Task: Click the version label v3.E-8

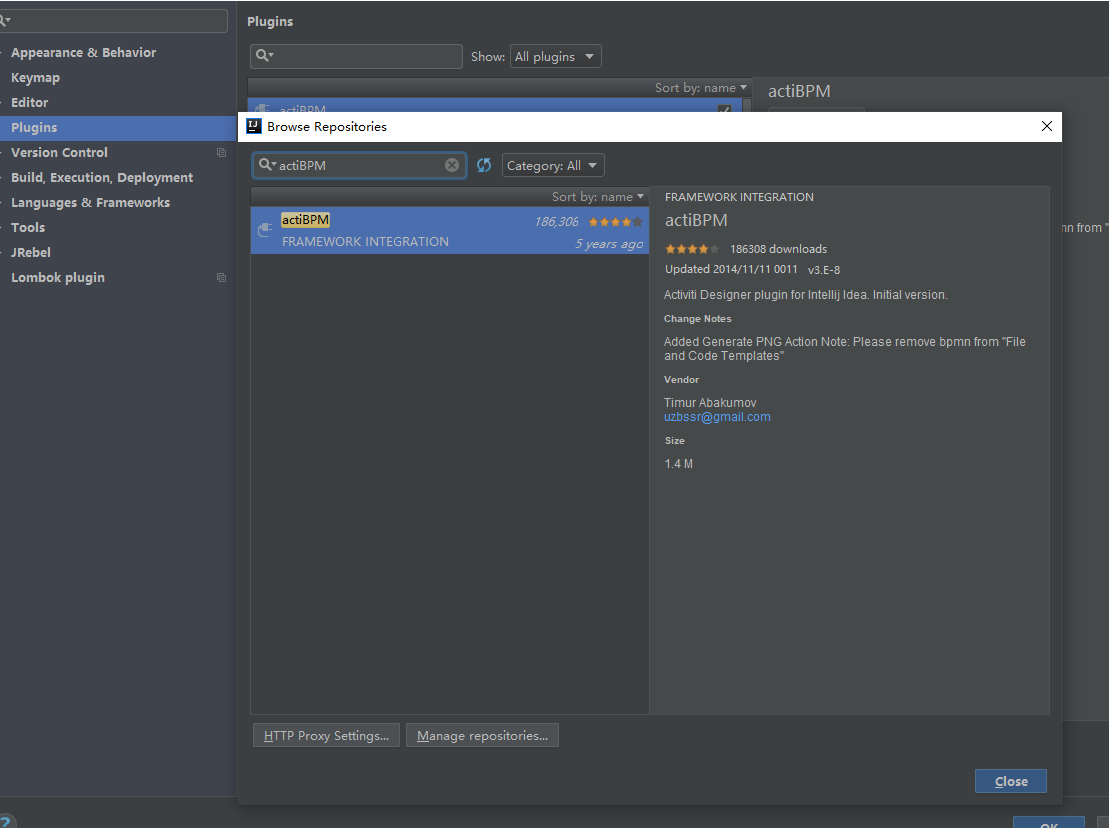Action: pos(824,270)
